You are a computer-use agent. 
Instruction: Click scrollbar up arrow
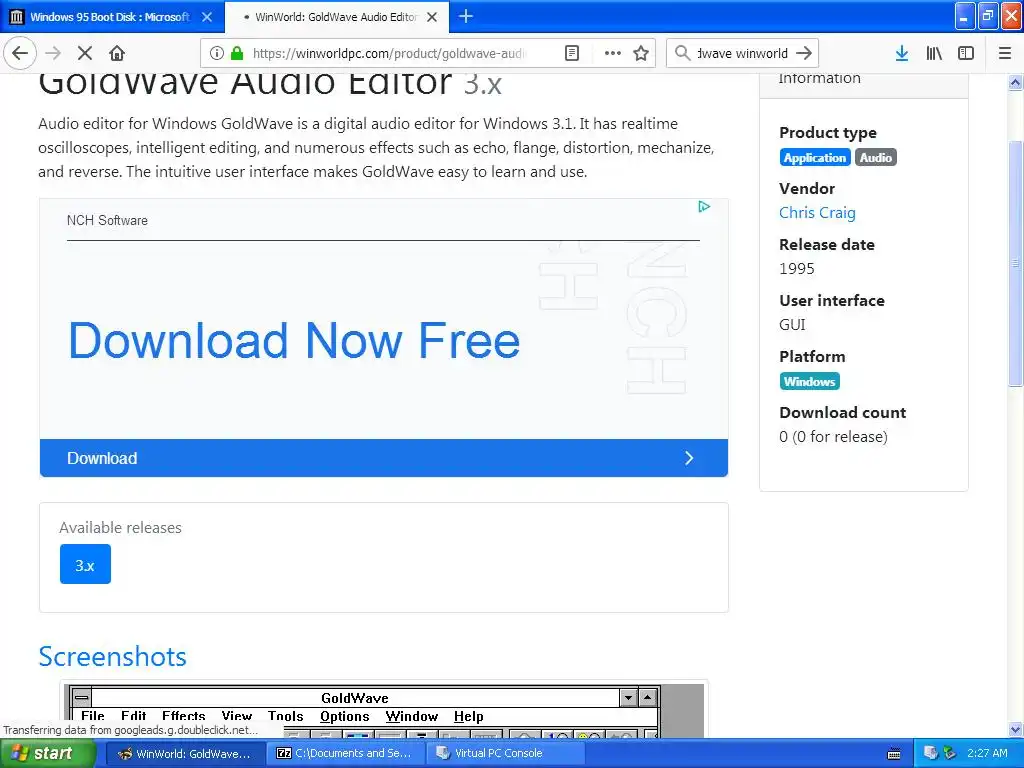tap(1015, 82)
